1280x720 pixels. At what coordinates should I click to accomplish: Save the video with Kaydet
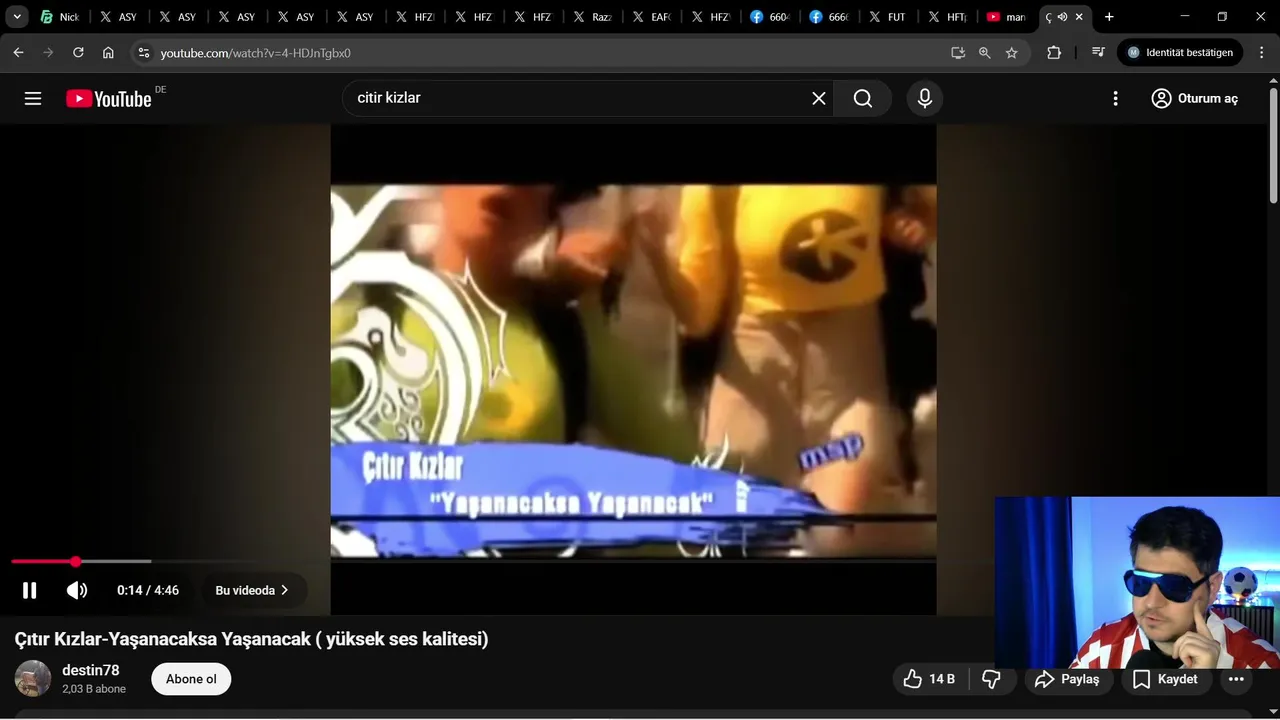tap(1165, 679)
